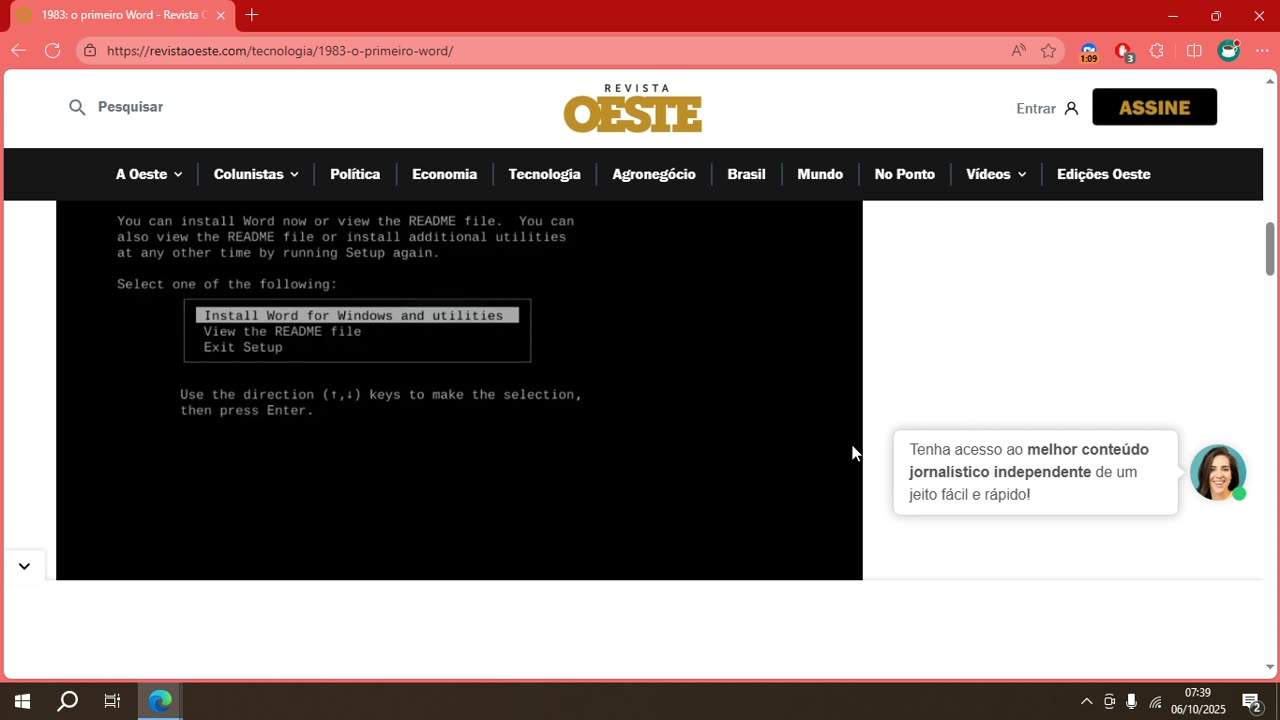Open a new tab with plus icon
The width and height of the screenshot is (1280, 720).
pos(252,15)
